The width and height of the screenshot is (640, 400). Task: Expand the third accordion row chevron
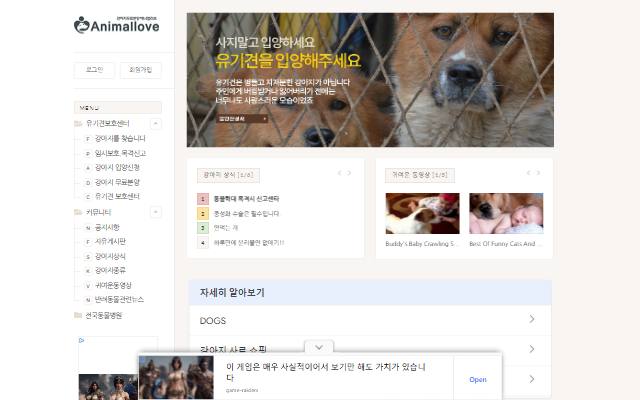coord(531,379)
